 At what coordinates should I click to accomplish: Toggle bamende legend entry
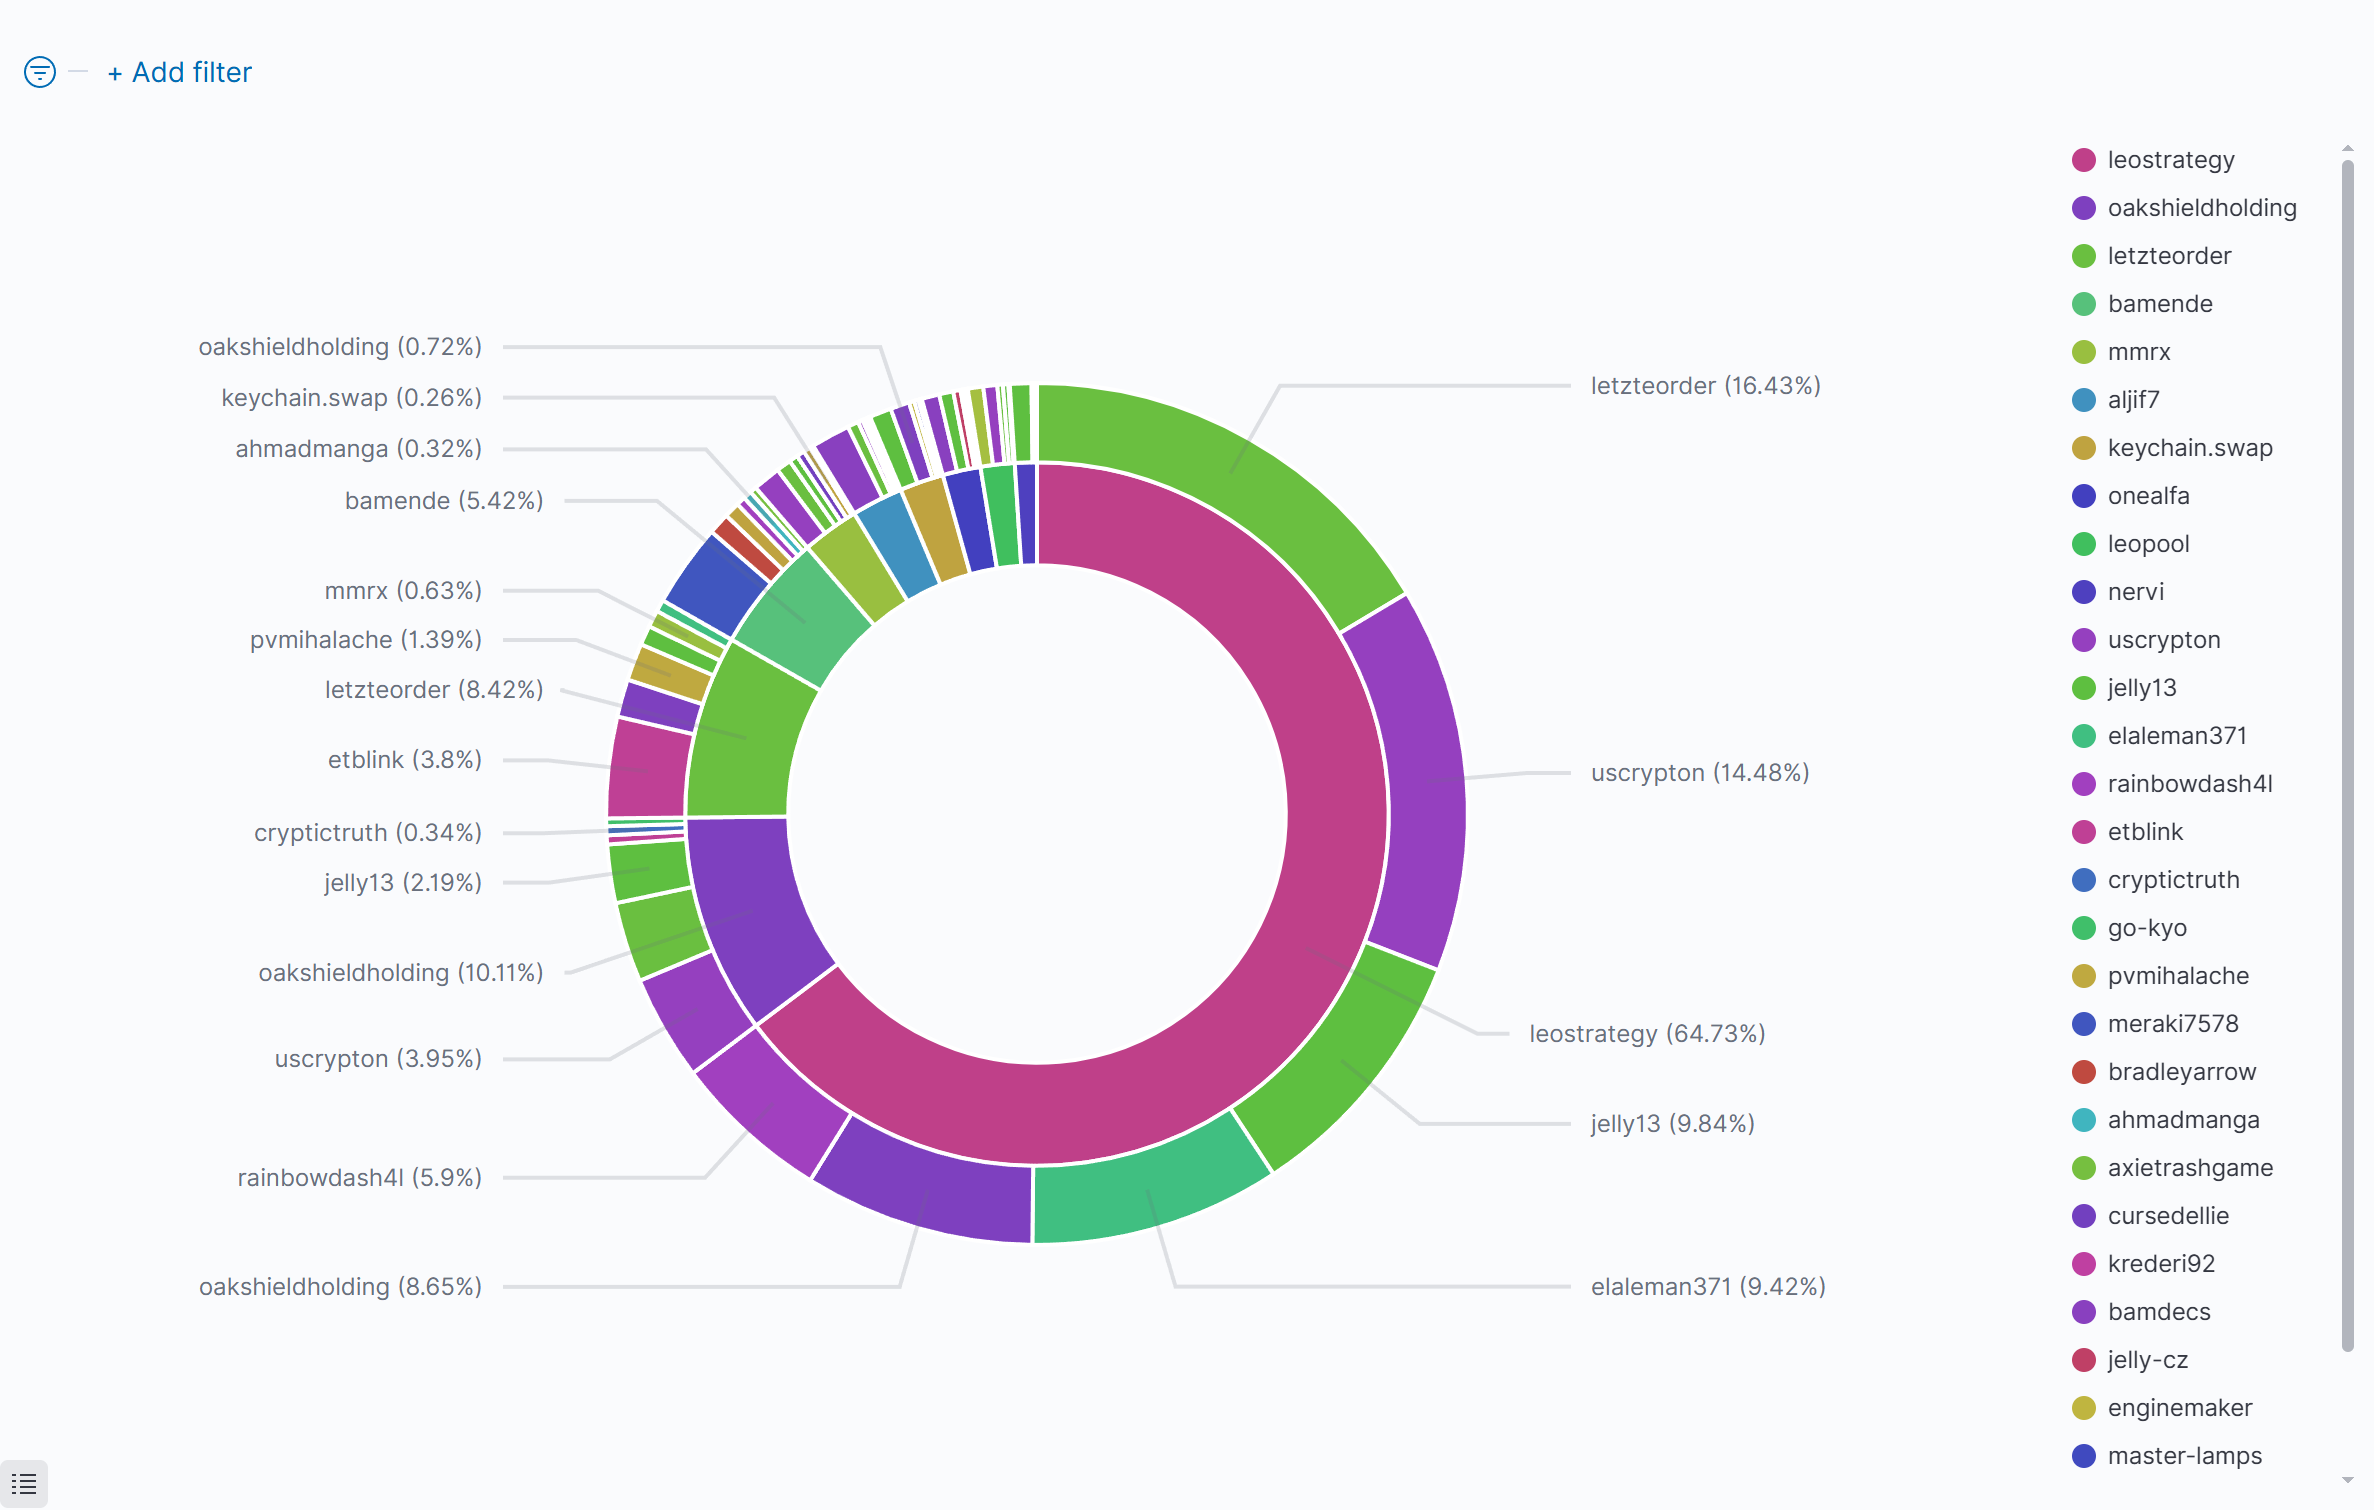pos(2159,304)
